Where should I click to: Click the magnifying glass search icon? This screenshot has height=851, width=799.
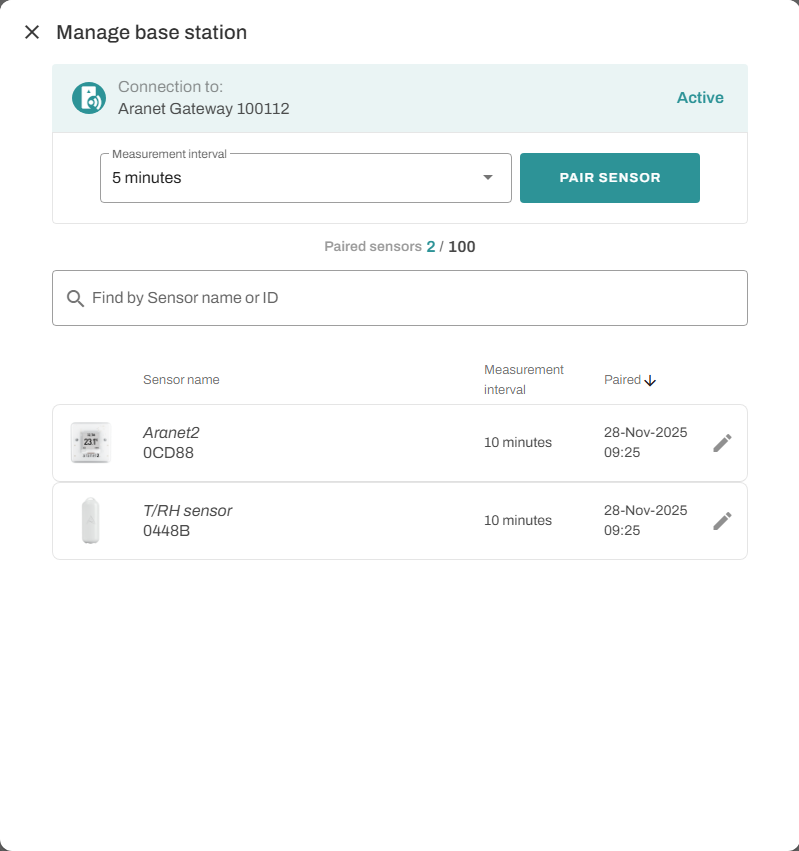pos(75,298)
